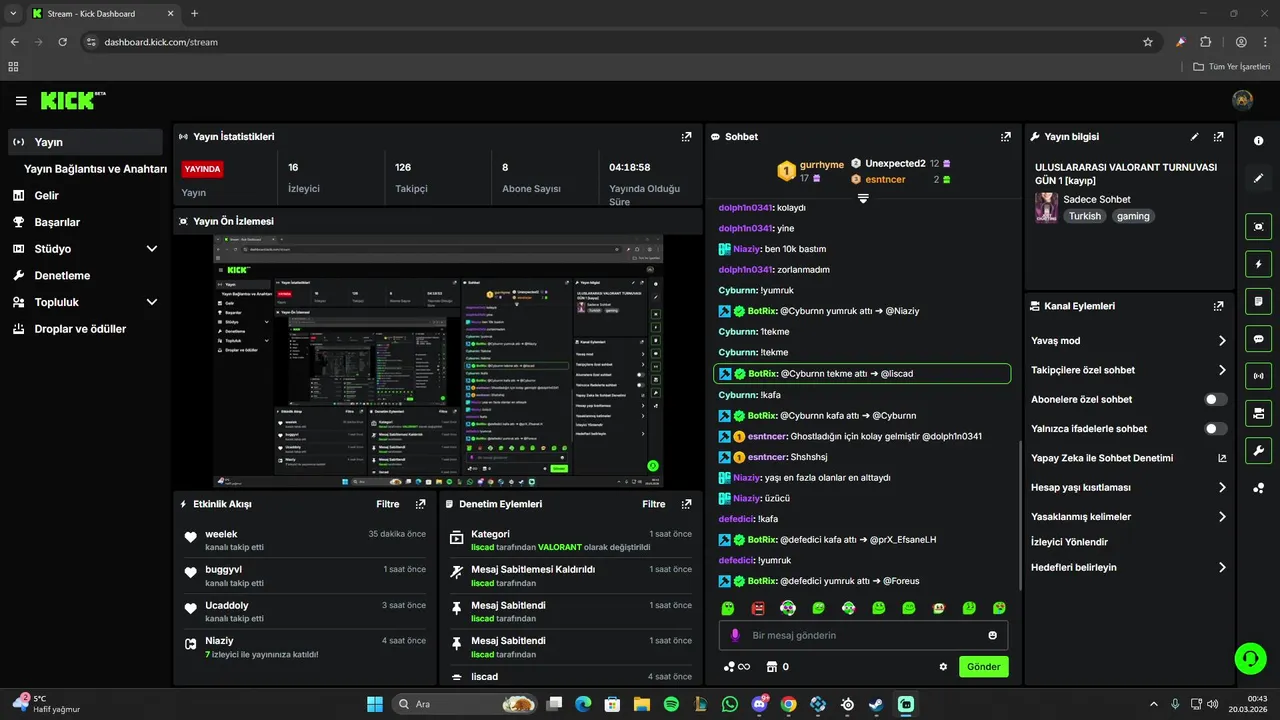Click the Turkish tag in stream info
The image size is (1280, 720).
click(1084, 216)
